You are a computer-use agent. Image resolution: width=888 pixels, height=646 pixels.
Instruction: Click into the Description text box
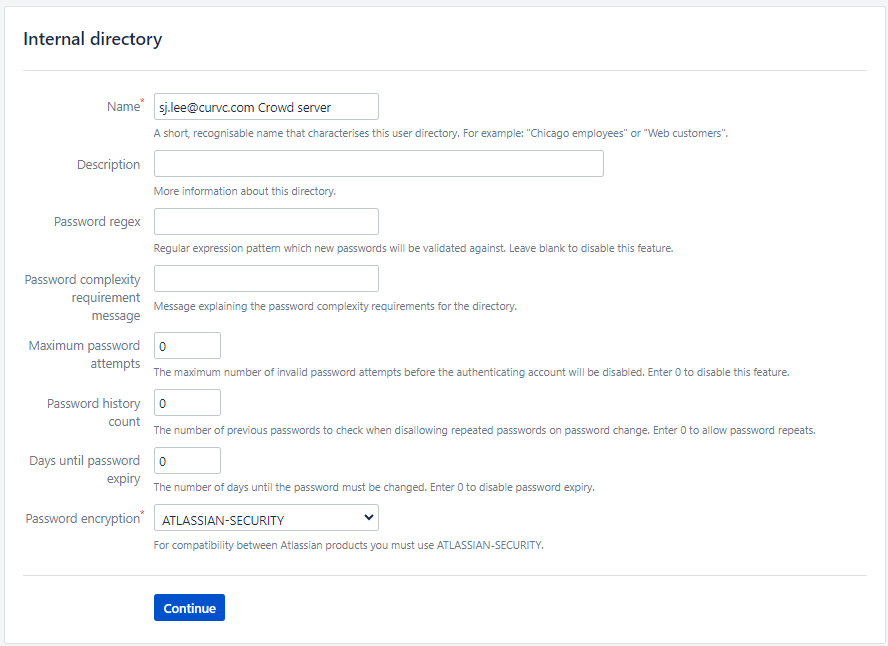coord(379,164)
